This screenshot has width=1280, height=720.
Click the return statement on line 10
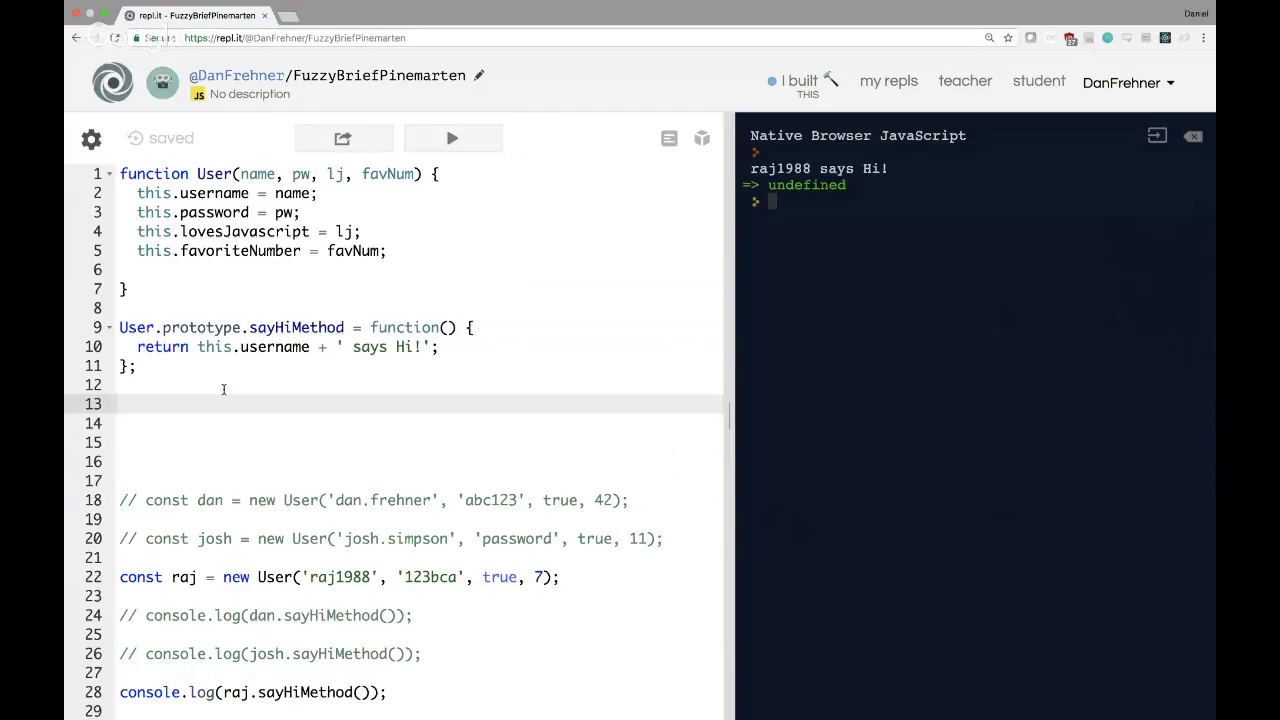coord(287,347)
